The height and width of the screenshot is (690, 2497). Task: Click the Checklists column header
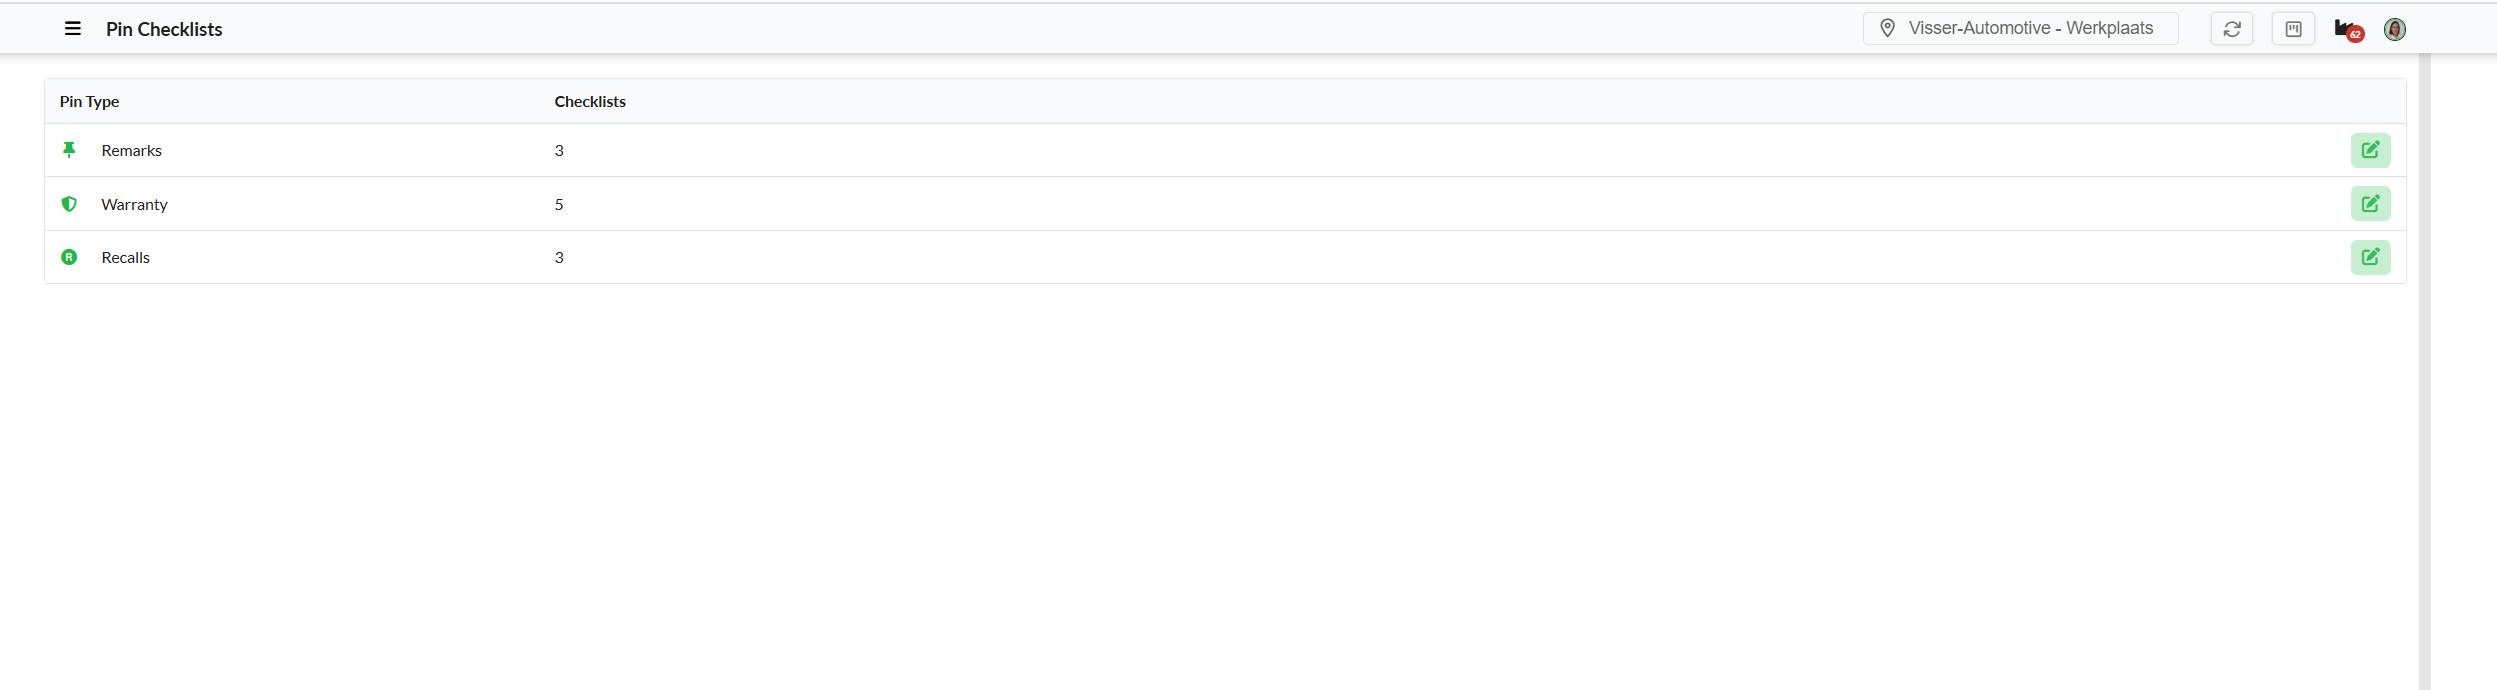tap(590, 102)
